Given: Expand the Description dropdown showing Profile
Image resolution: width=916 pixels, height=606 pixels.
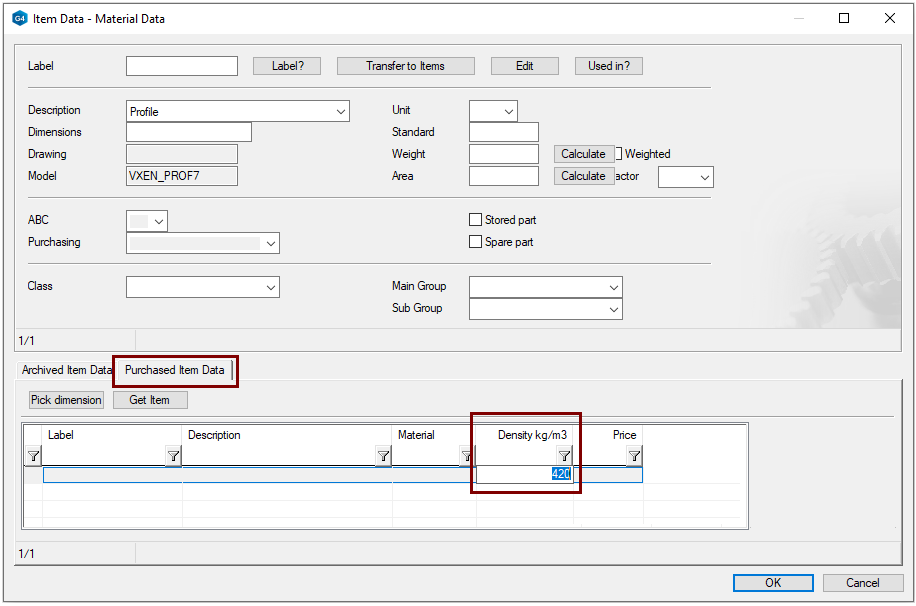Looking at the screenshot, I should pos(341,112).
